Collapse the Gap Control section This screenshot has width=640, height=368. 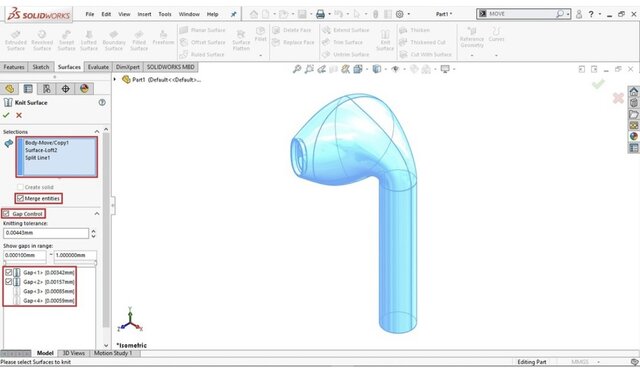tap(97, 214)
